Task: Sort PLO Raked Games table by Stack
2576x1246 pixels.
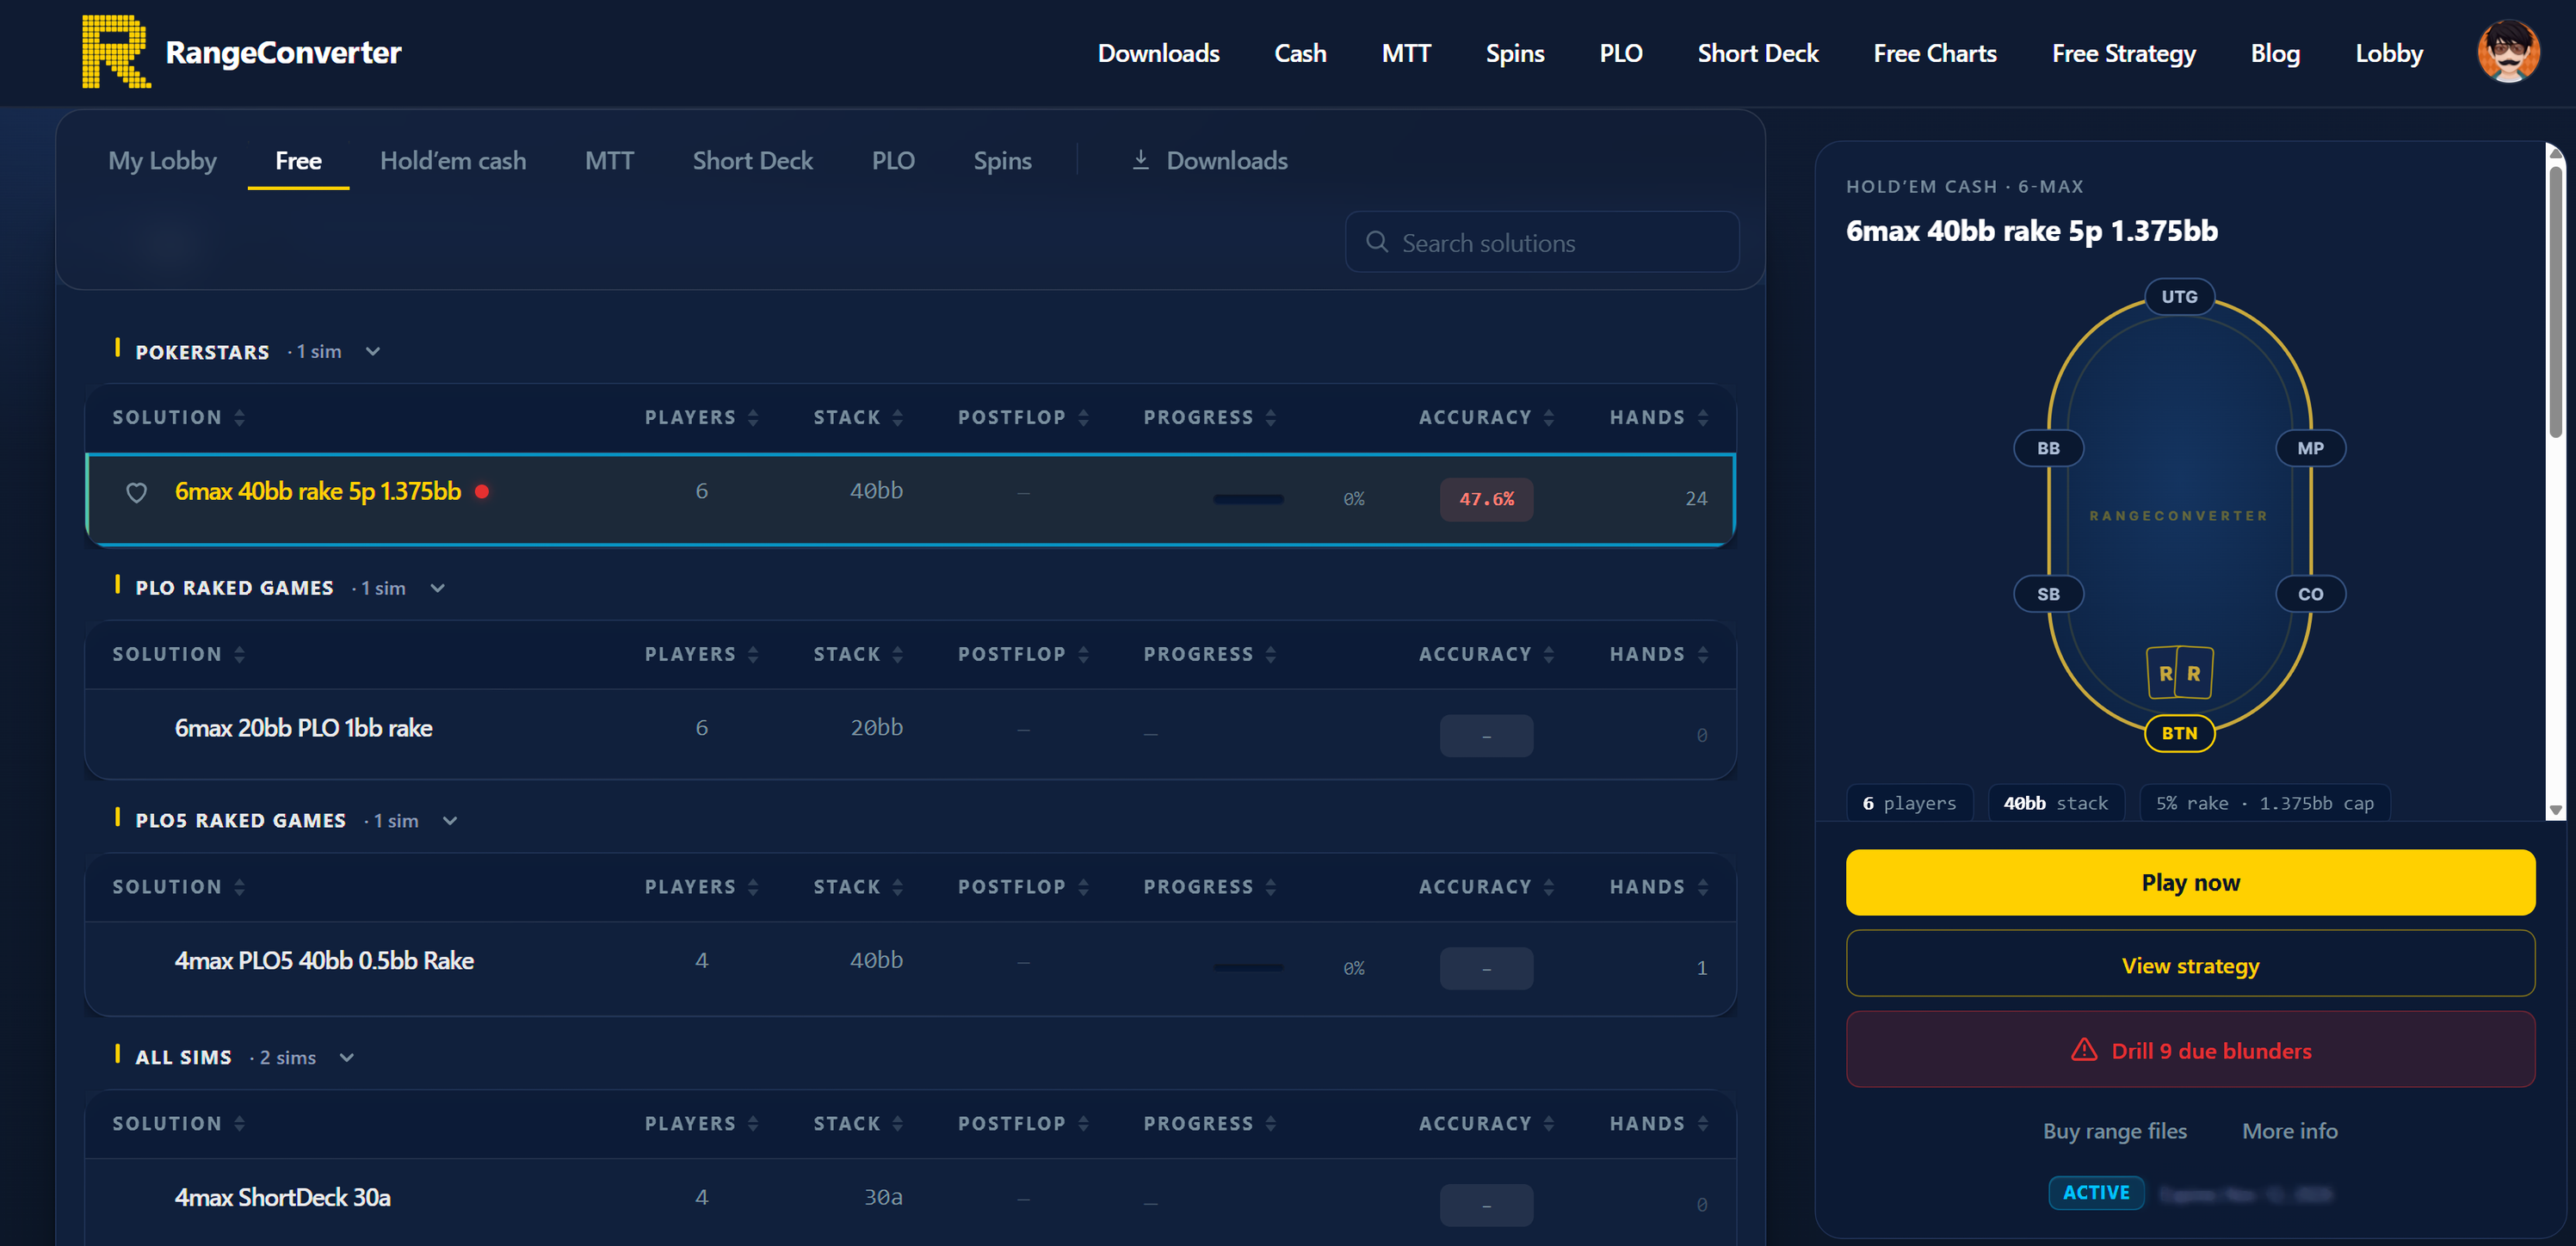Action: coord(858,654)
